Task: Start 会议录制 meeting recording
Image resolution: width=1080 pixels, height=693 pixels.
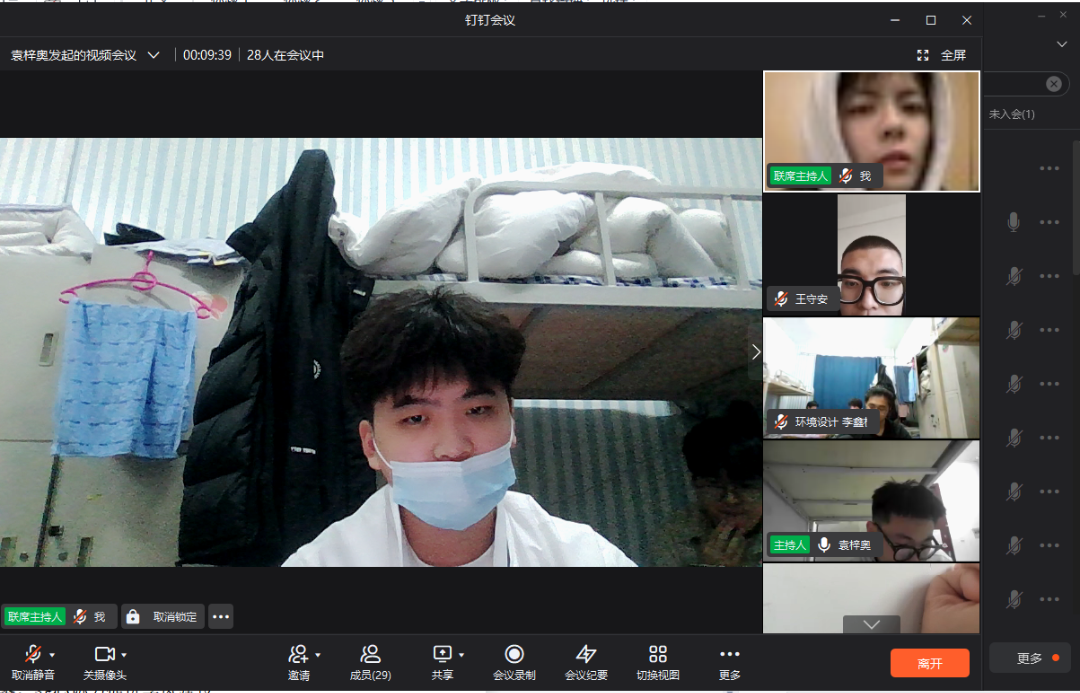Action: point(514,662)
